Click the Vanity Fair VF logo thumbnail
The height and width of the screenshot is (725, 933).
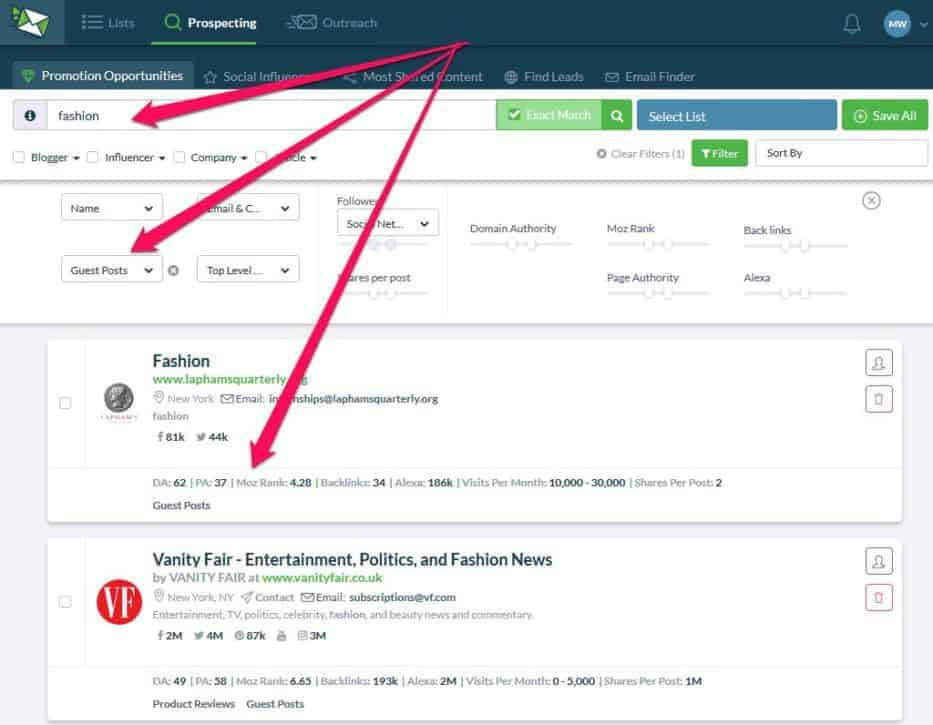(119, 602)
